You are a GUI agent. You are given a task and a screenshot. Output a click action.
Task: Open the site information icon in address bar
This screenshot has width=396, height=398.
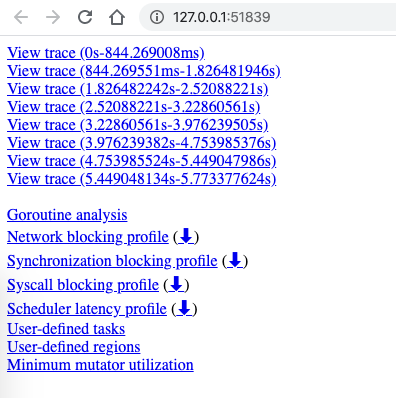pos(157,17)
